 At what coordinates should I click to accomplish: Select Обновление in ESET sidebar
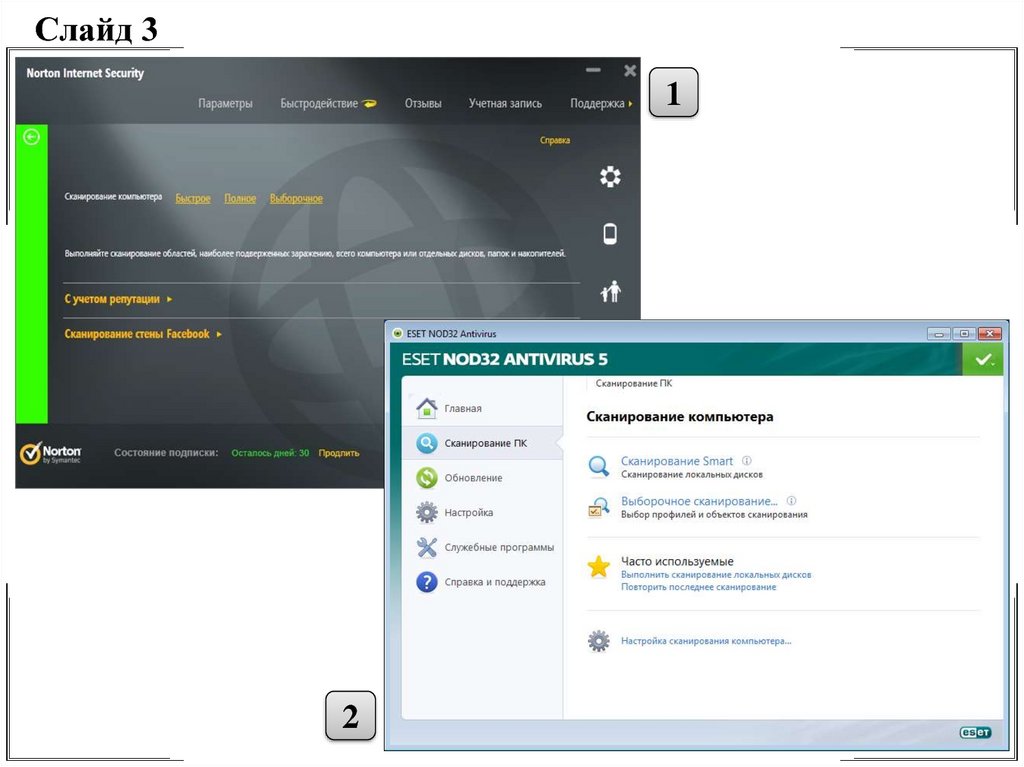click(473, 478)
